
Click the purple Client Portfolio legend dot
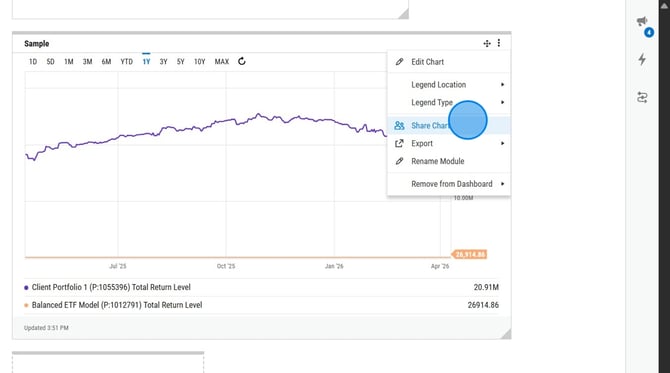pos(26,288)
